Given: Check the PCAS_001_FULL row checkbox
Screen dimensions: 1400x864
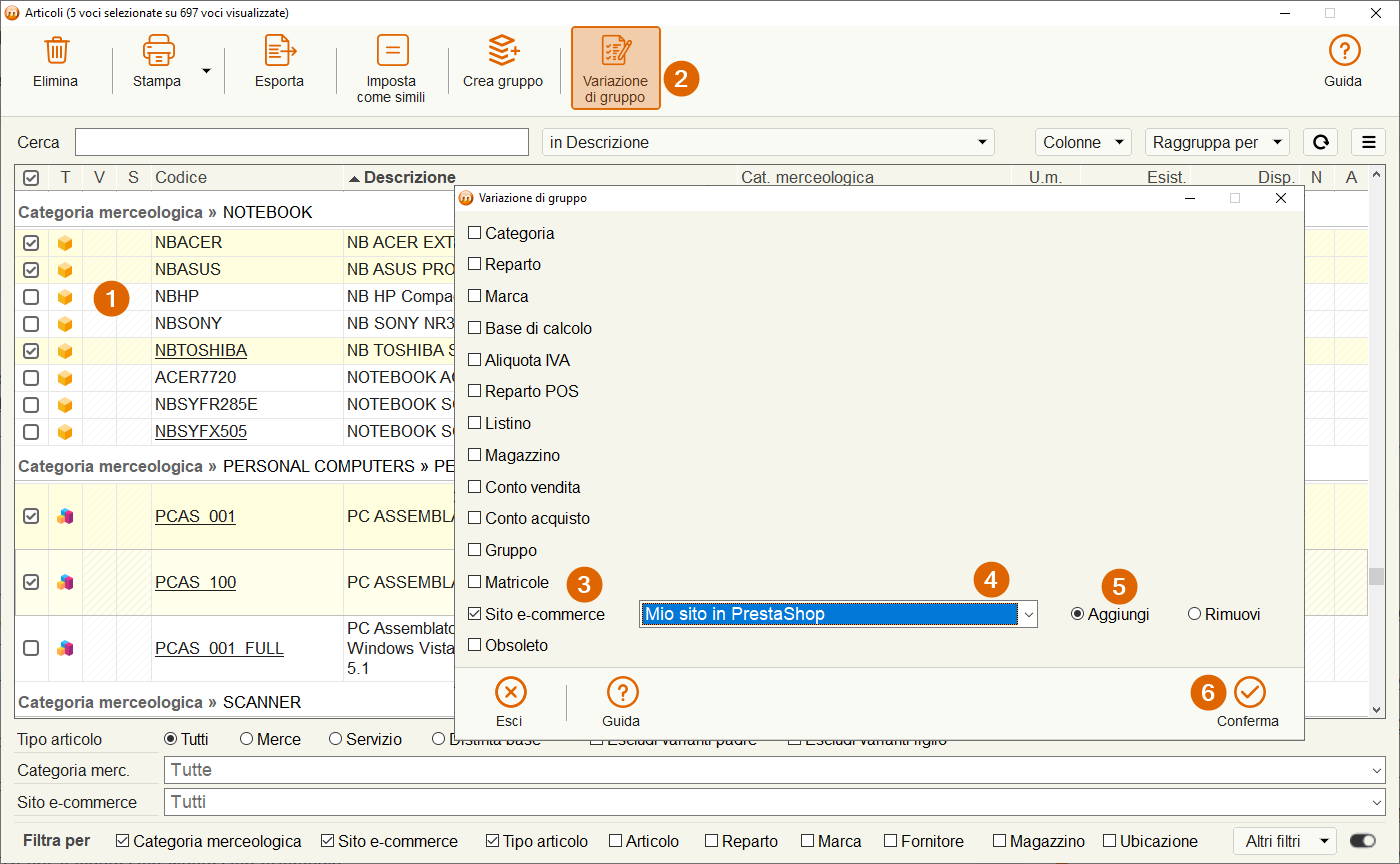Looking at the screenshot, I should [x=31, y=648].
